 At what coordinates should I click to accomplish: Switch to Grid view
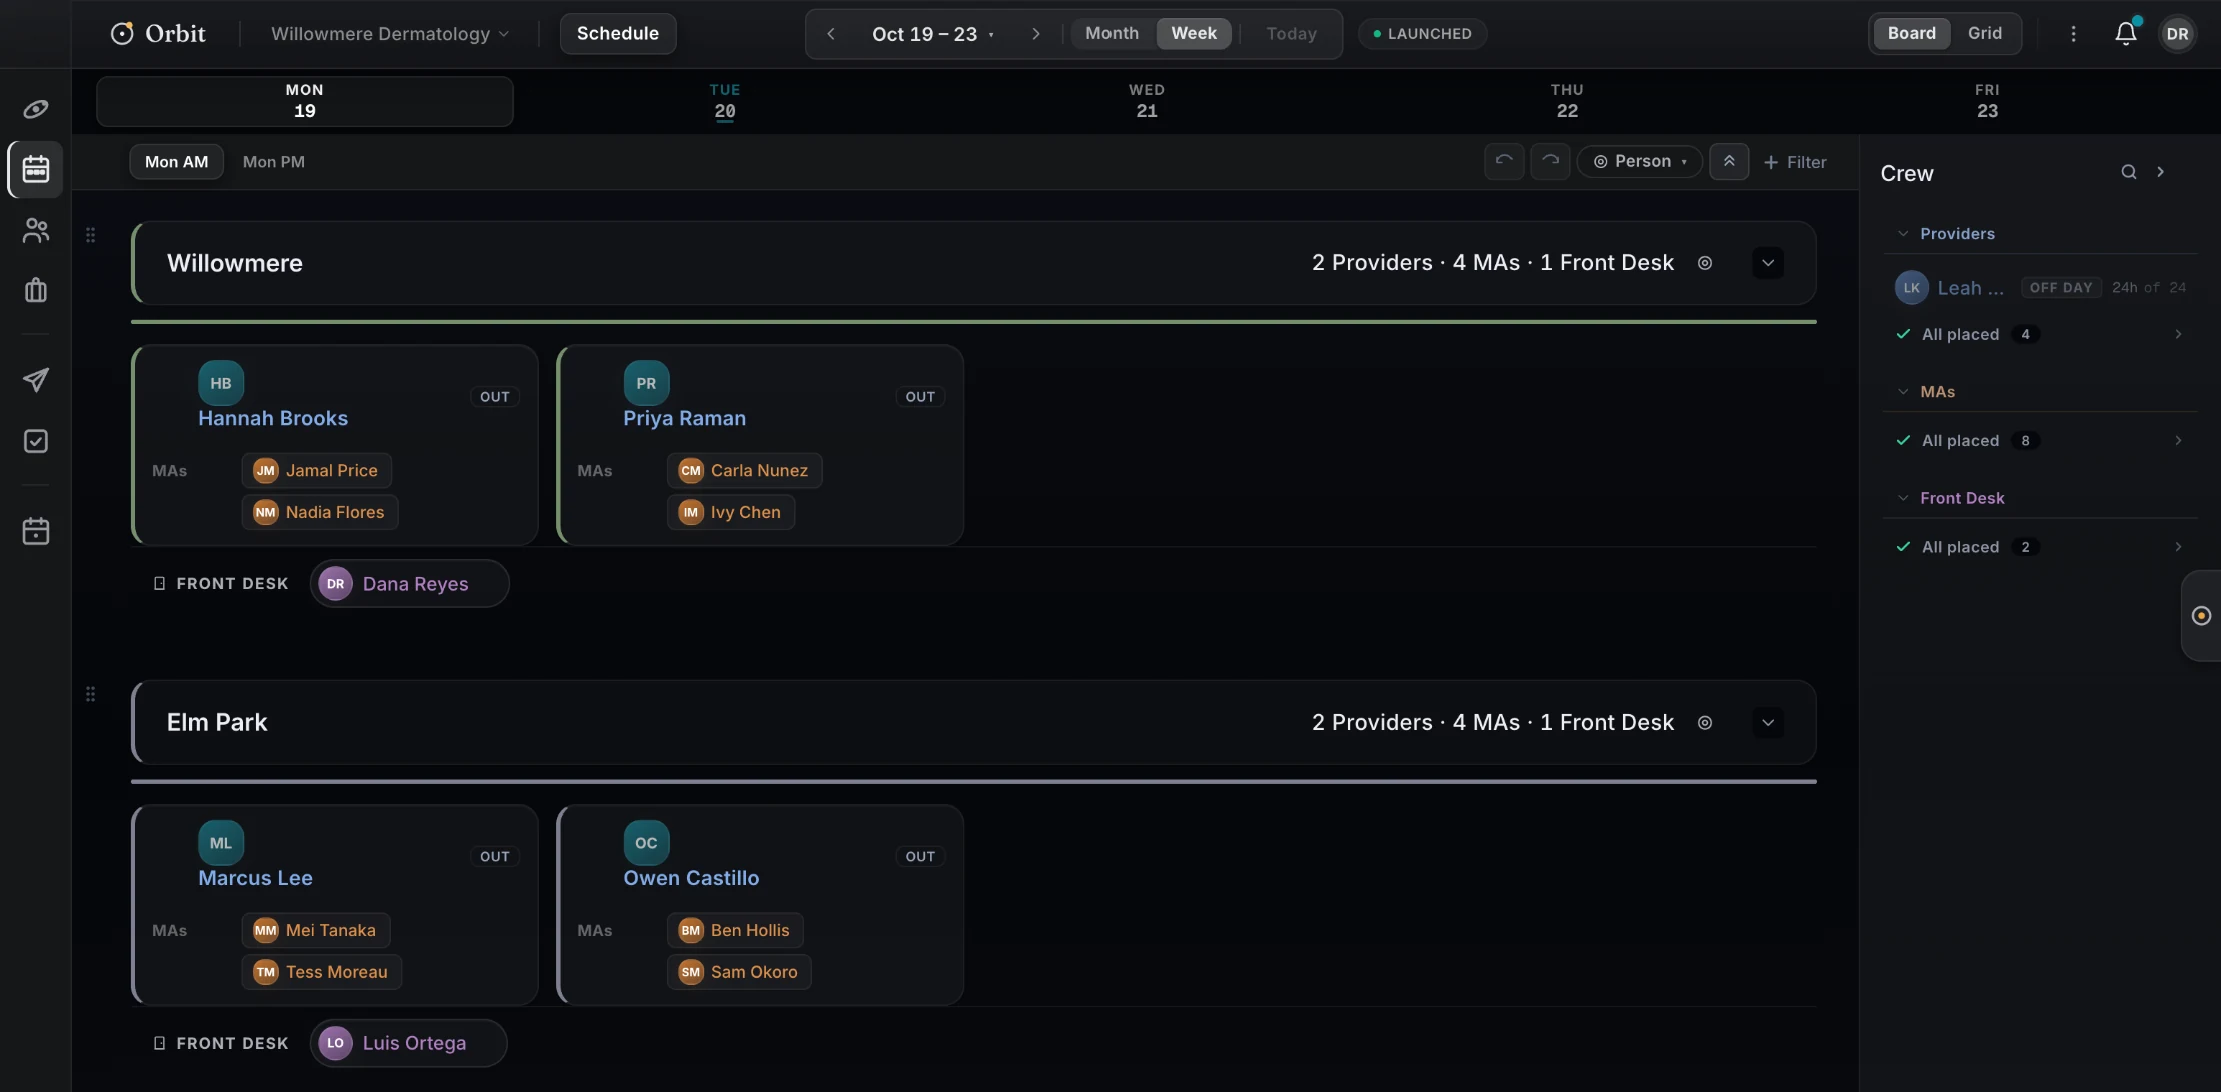pos(1984,33)
